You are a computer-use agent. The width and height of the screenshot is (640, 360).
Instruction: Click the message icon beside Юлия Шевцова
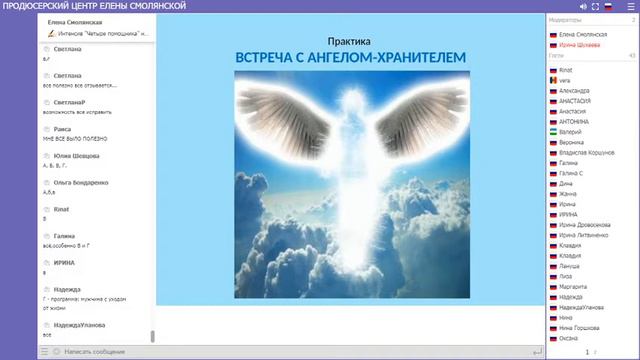[47, 156]
